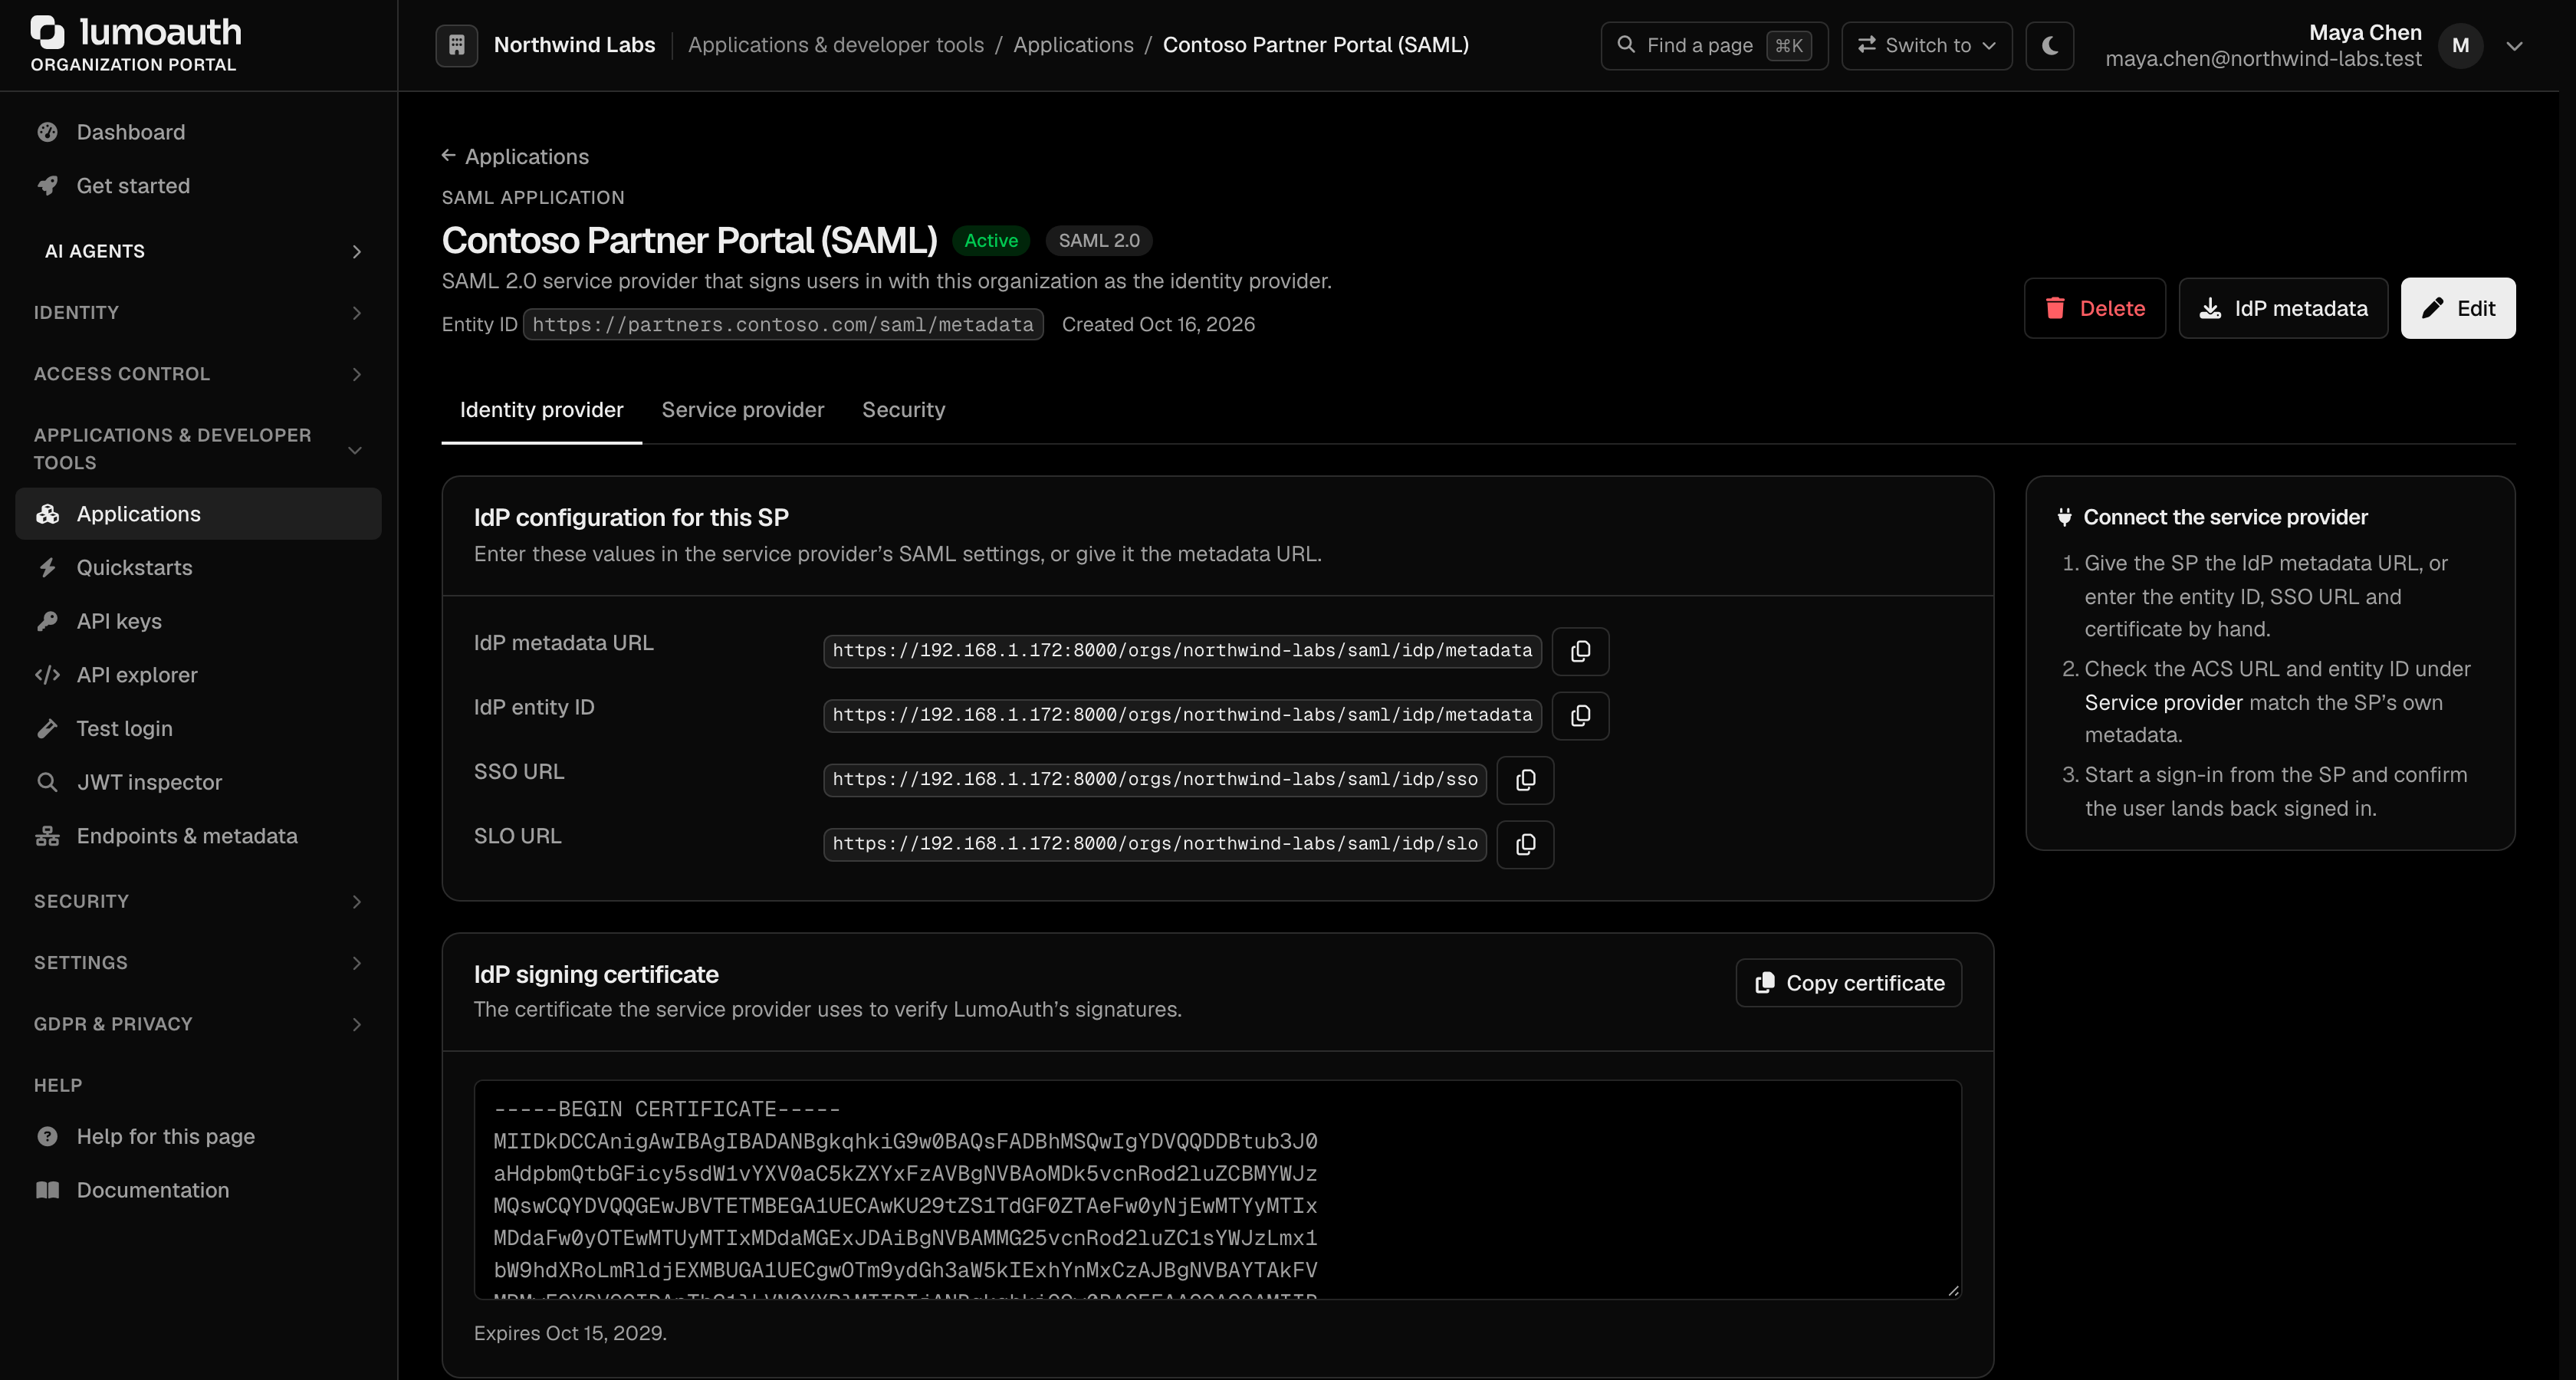Viewport: 2576px width, 1380px height.
Task: Open Get started from the sidebar
Action: 198,186
